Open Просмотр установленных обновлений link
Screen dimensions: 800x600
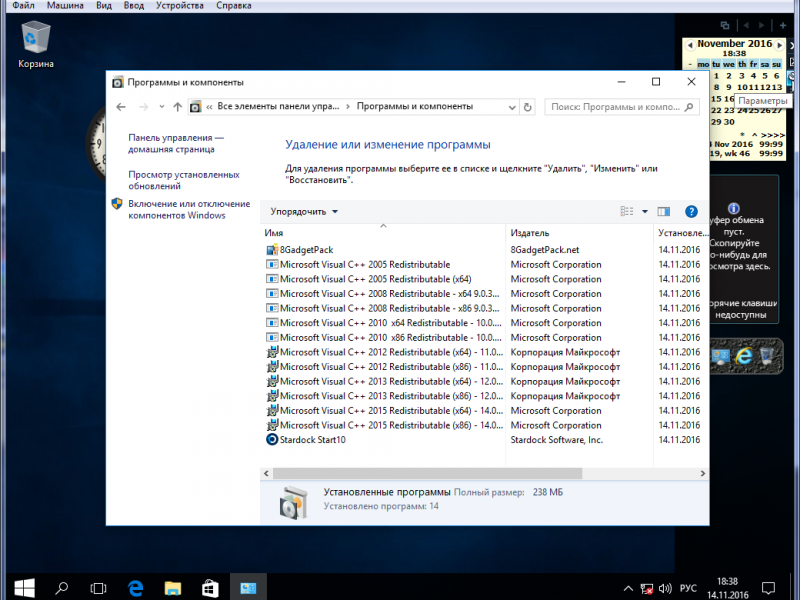[184, 180]
